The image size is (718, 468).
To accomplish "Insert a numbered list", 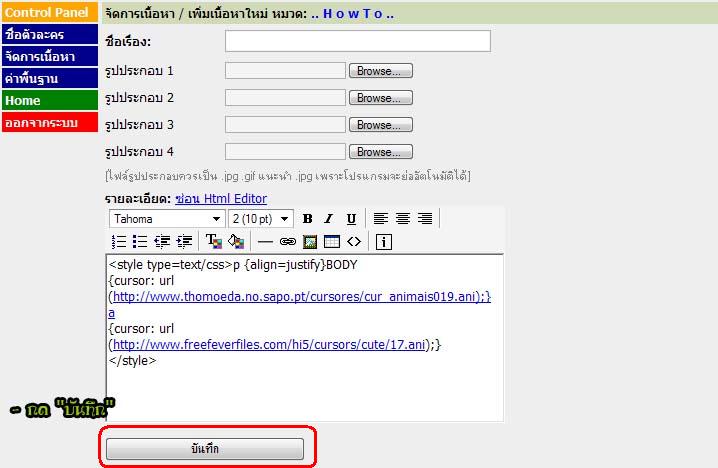I will tap(119, 241).
